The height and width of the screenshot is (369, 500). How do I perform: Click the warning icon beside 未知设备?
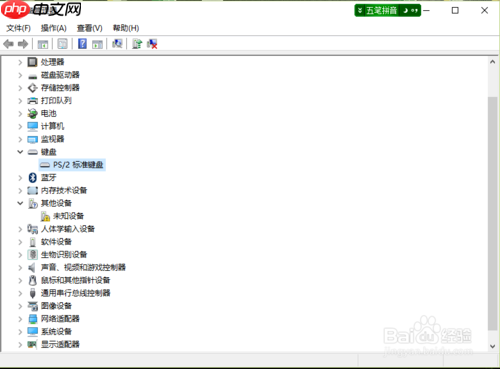coord(45,216)
